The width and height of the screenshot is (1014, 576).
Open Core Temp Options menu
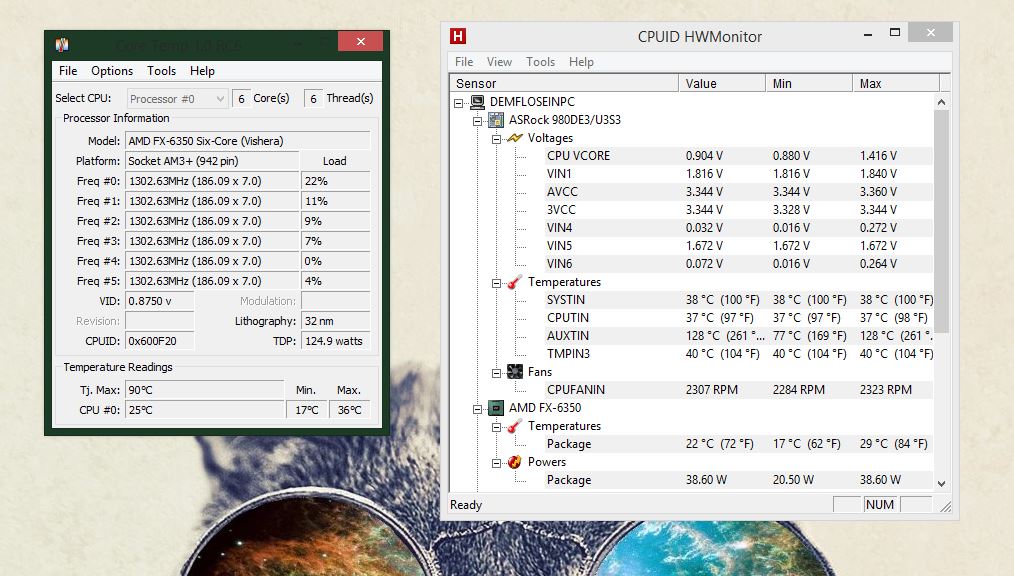pyautogui.click(x=112, y=70)
